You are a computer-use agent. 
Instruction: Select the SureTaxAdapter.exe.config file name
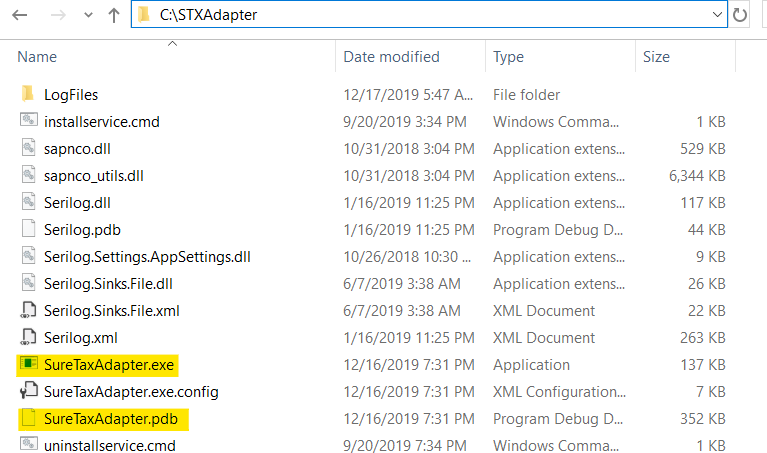pyautogui.click(x=131, y=392)
